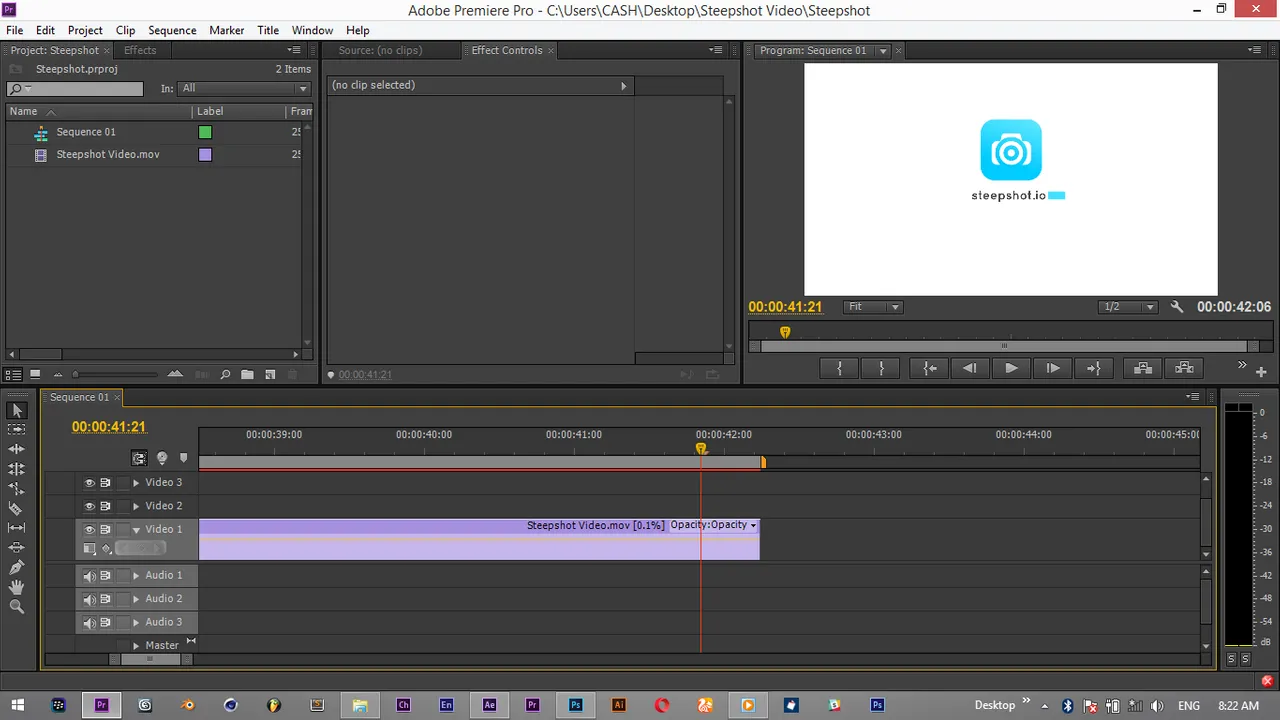Select the Slide tool
Screen dimensions: 1280x720
[x=16, y=548]
